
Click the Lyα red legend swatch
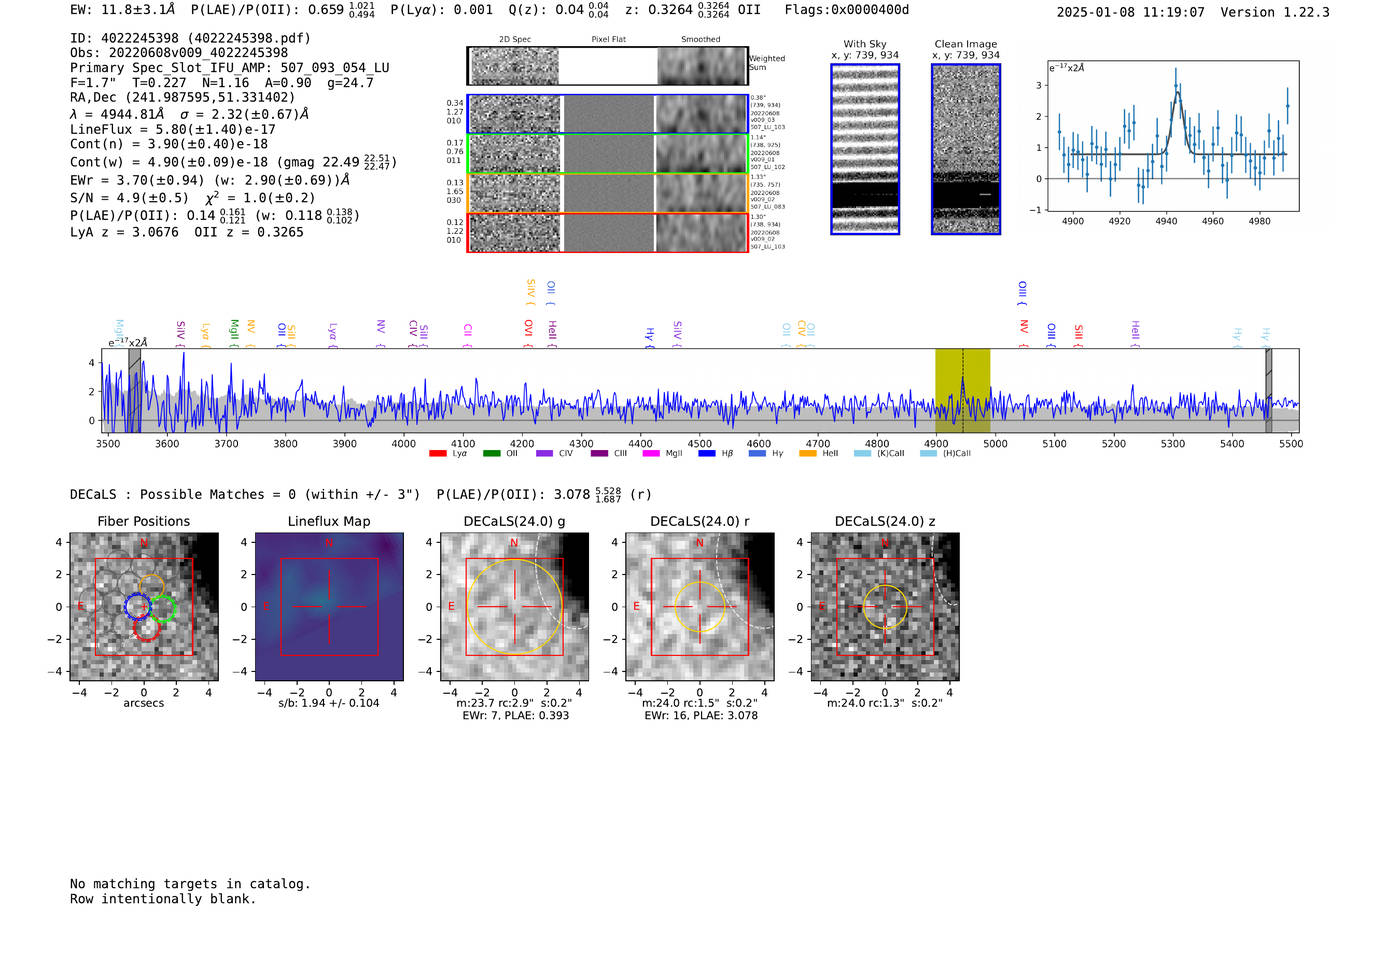(x=437, y=453)
